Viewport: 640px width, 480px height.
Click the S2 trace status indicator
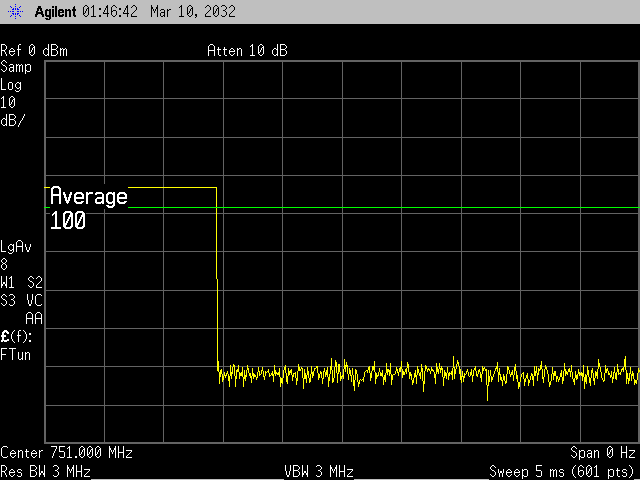[x=35, y=282]
